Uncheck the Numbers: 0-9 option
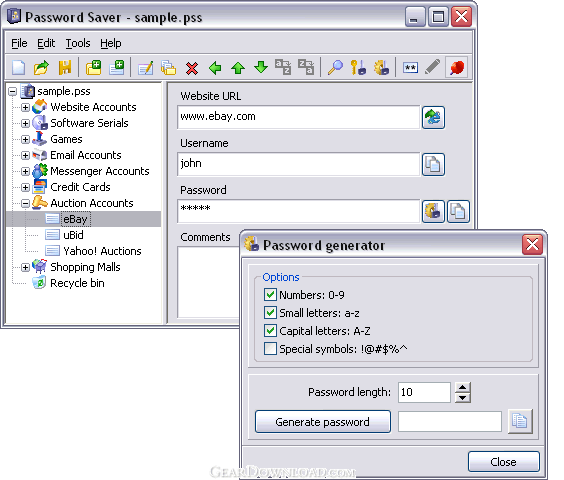This screenshot has width=564, height=480. 270,294
